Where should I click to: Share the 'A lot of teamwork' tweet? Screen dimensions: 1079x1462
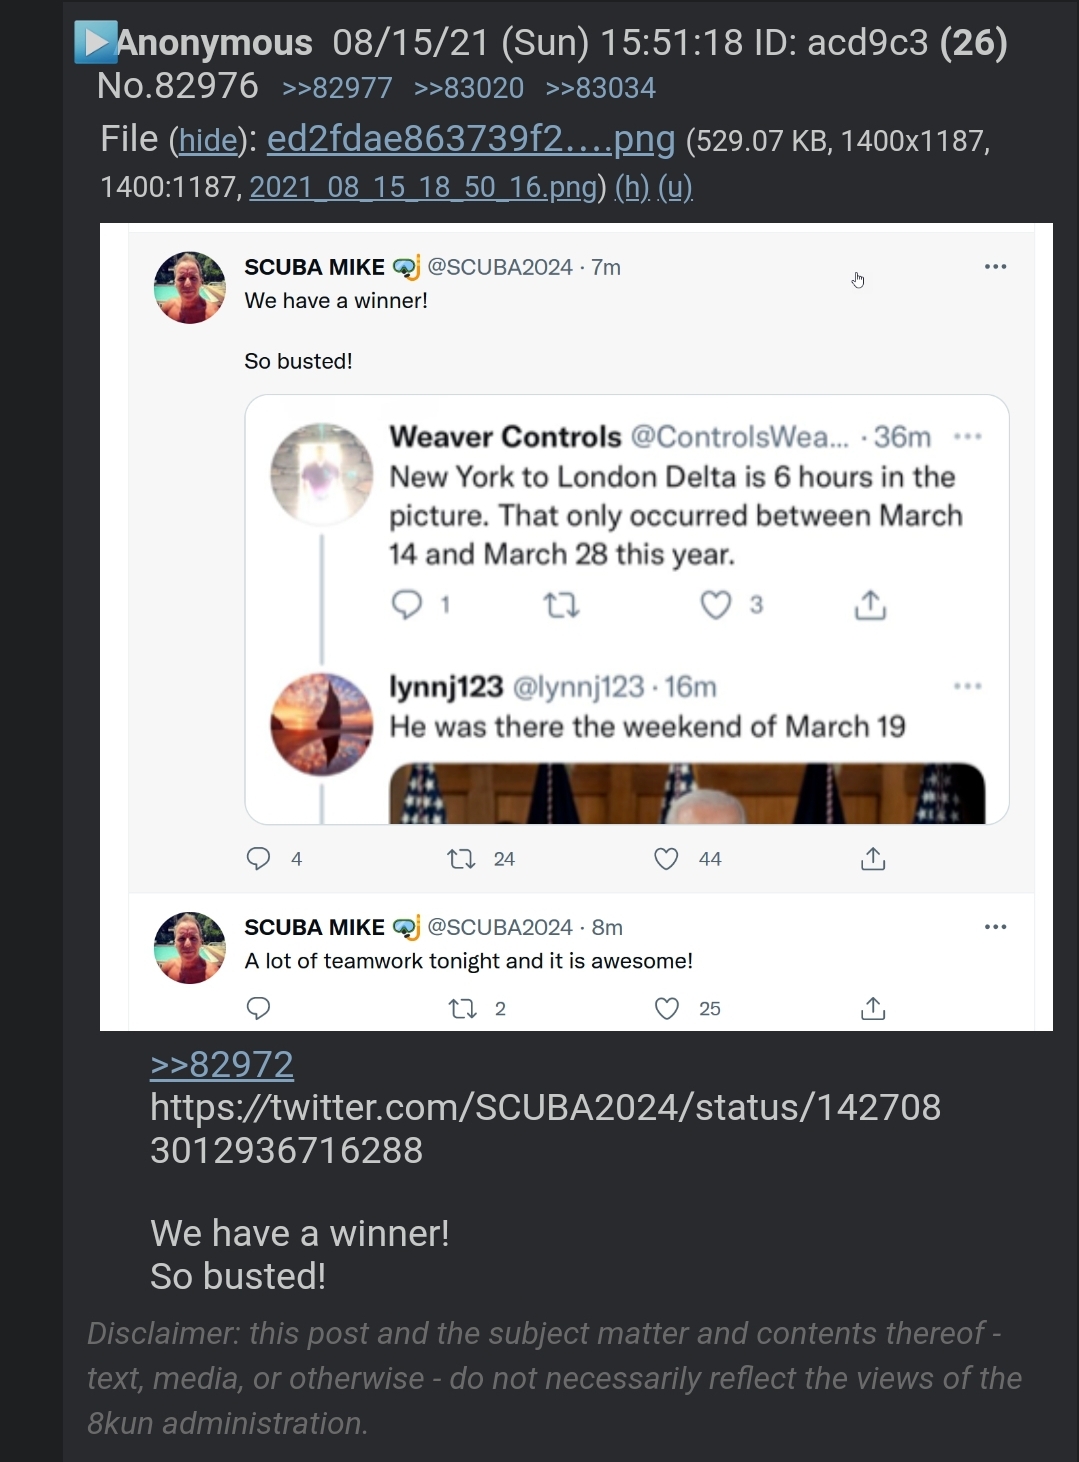[x=873, y=1009]
